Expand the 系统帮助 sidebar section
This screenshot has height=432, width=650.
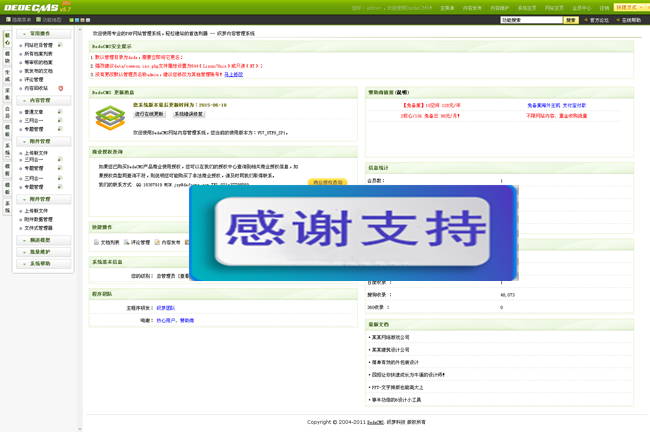coord(44,264)
